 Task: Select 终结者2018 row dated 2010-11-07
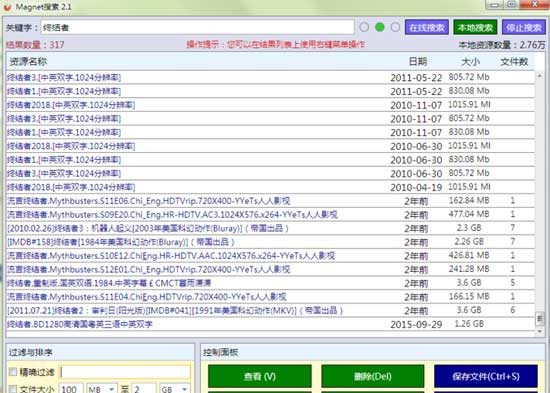tap(270, 105)
